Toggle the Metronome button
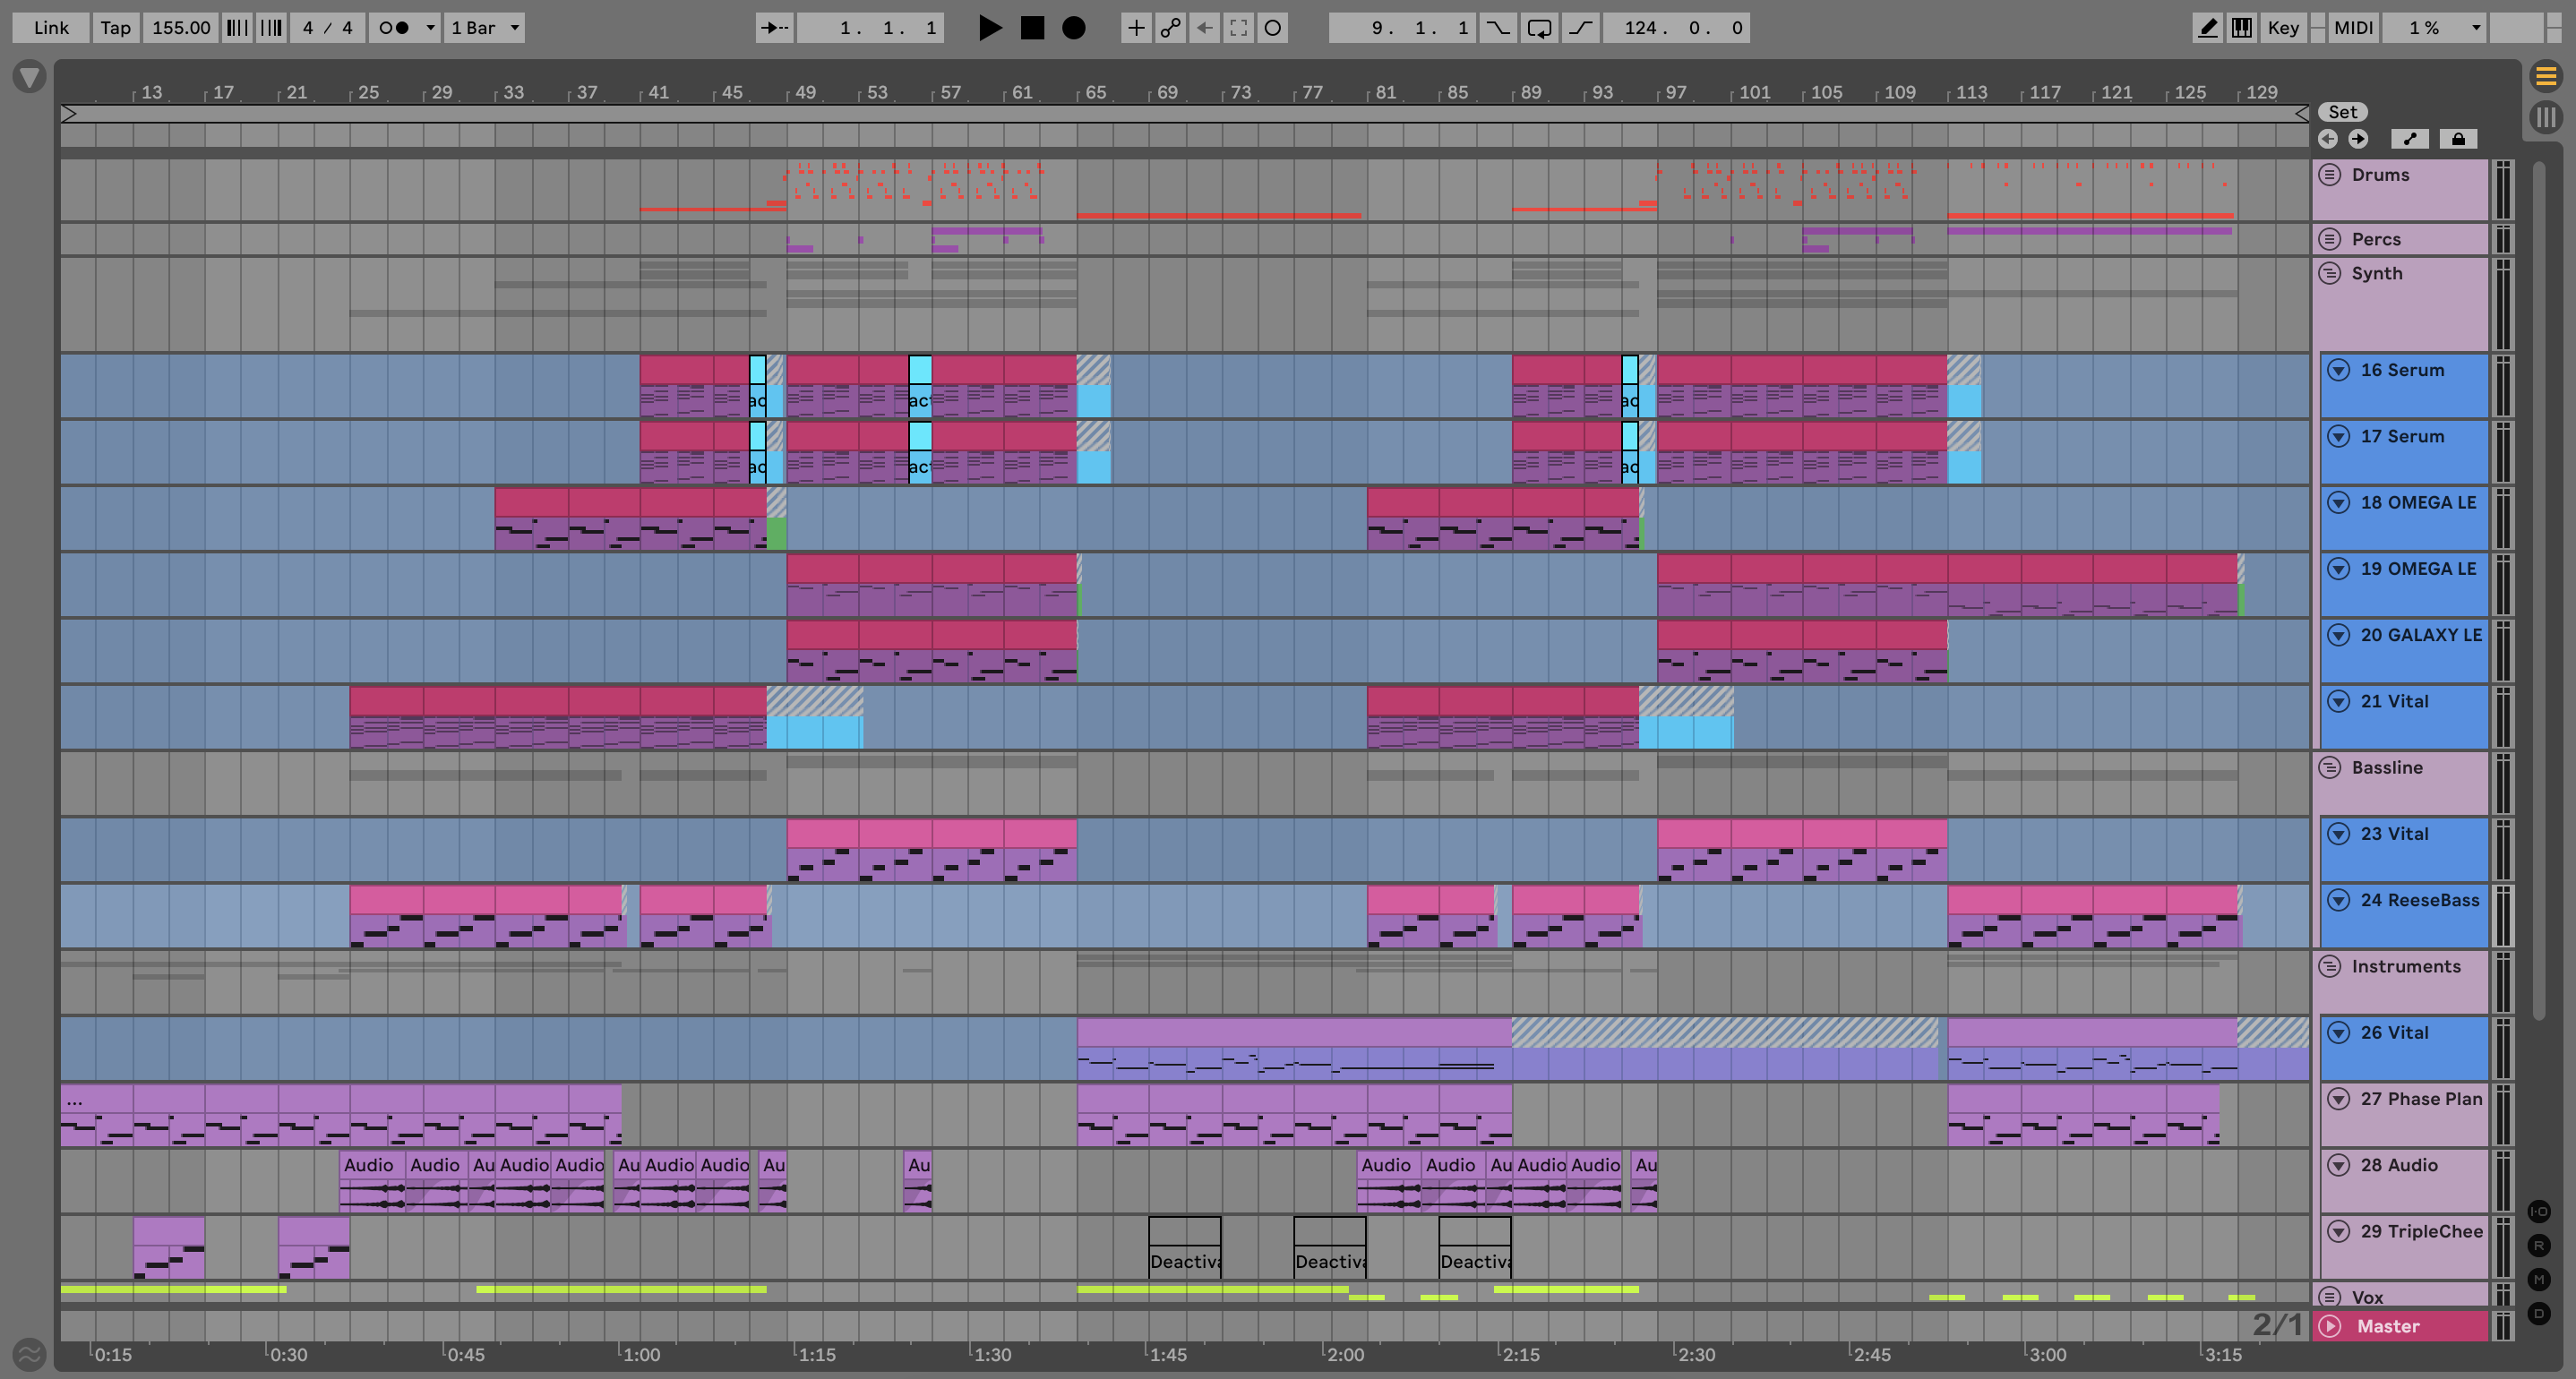 coord(395,28)
